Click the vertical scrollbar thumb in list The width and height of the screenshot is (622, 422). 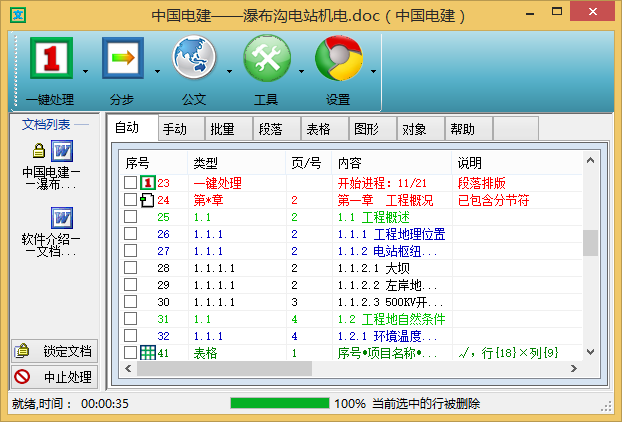(590, 243)
